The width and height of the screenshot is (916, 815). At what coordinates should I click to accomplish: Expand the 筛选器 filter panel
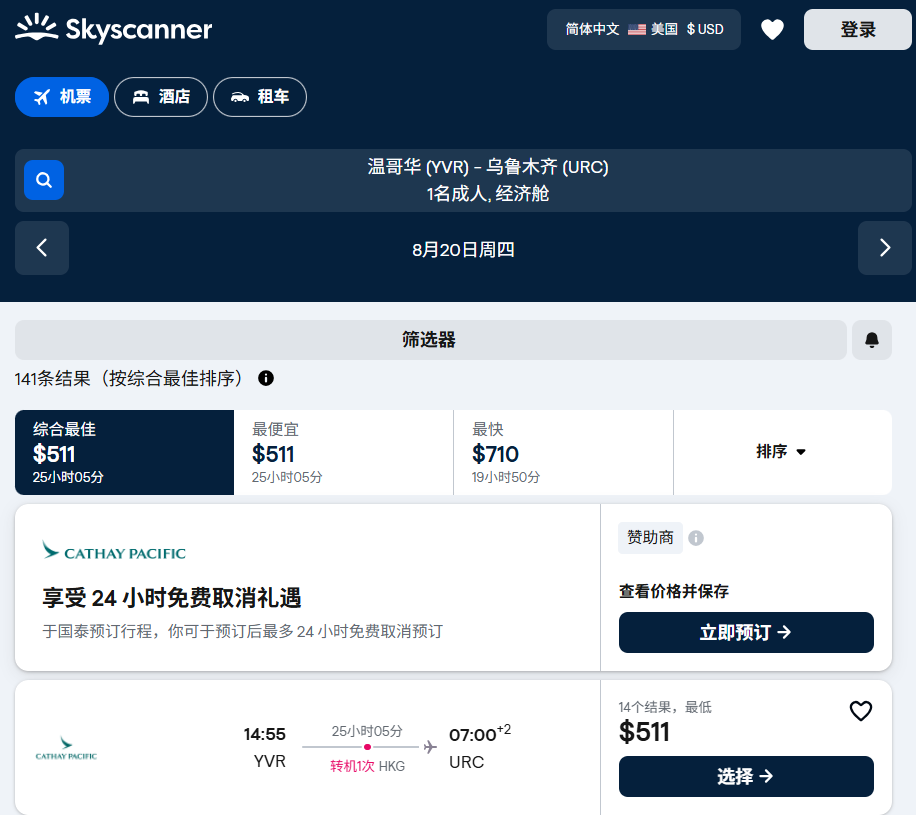click(x=430, y=340)
